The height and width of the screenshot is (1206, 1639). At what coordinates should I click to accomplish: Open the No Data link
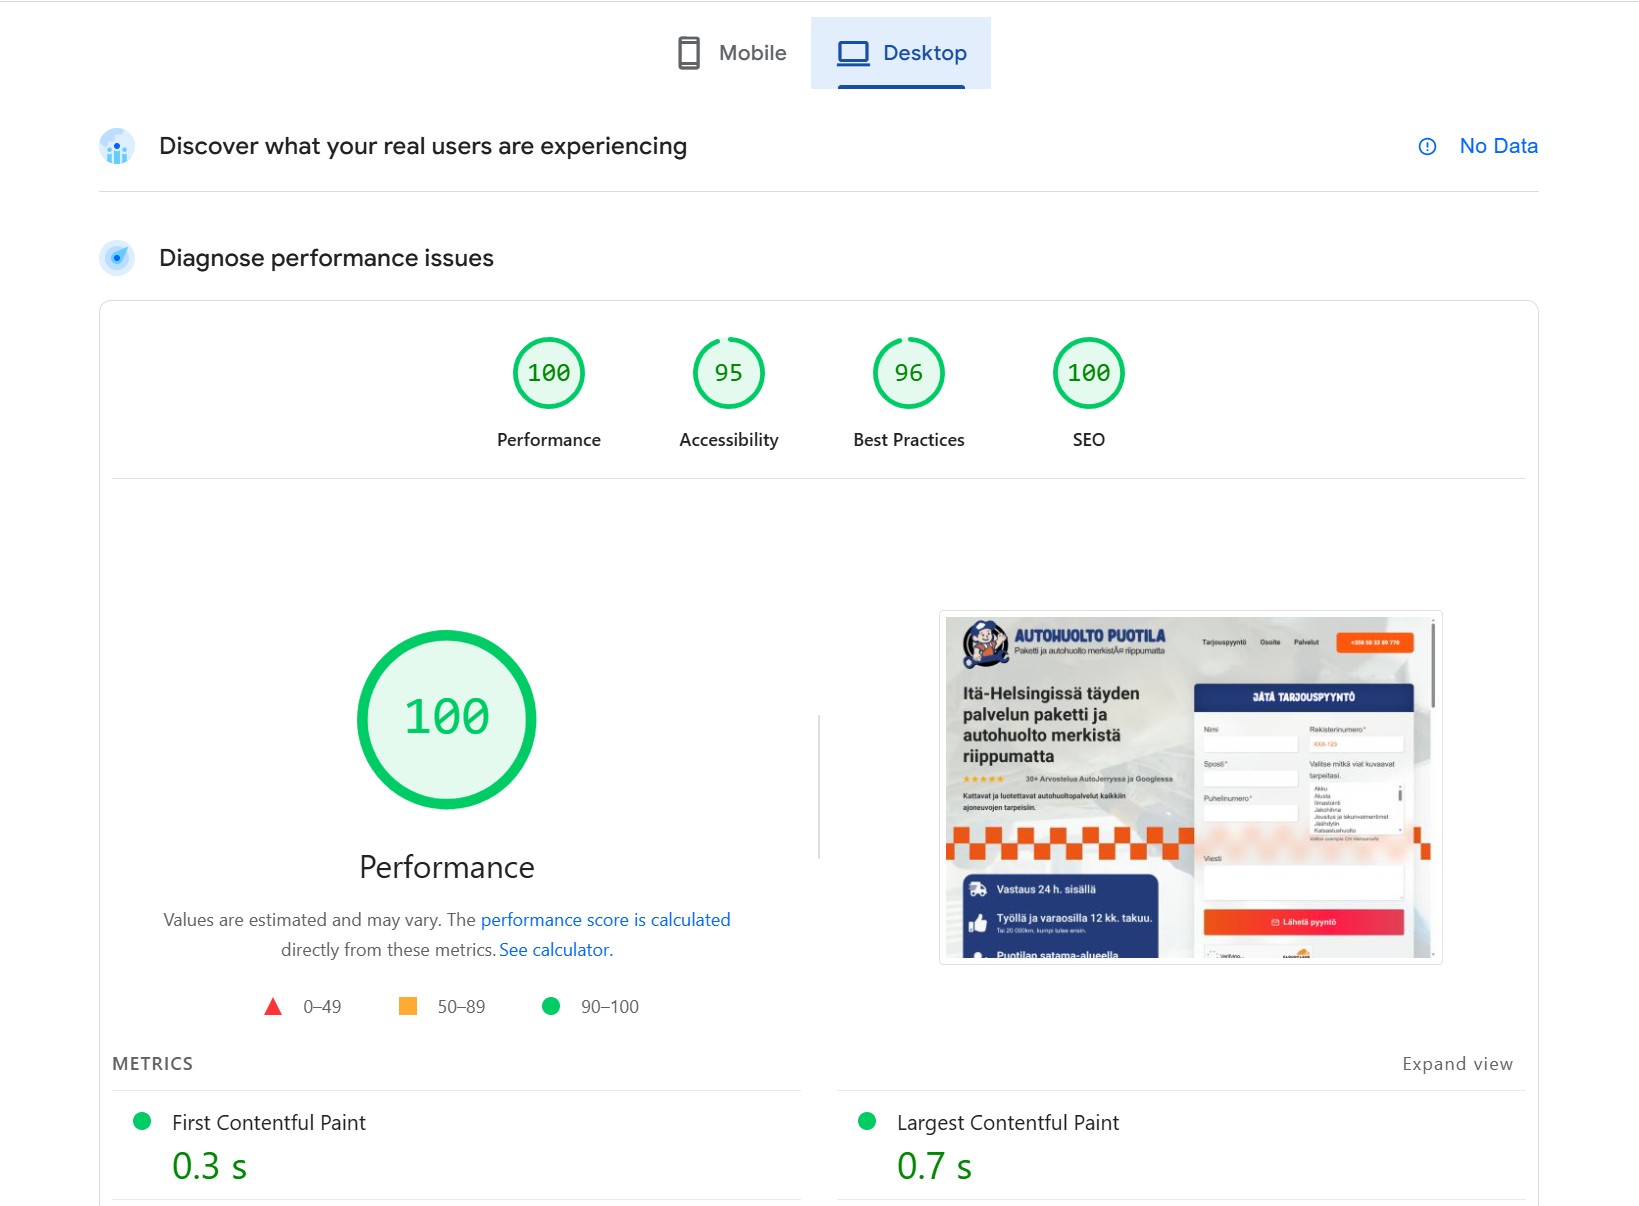point(1498,146)
